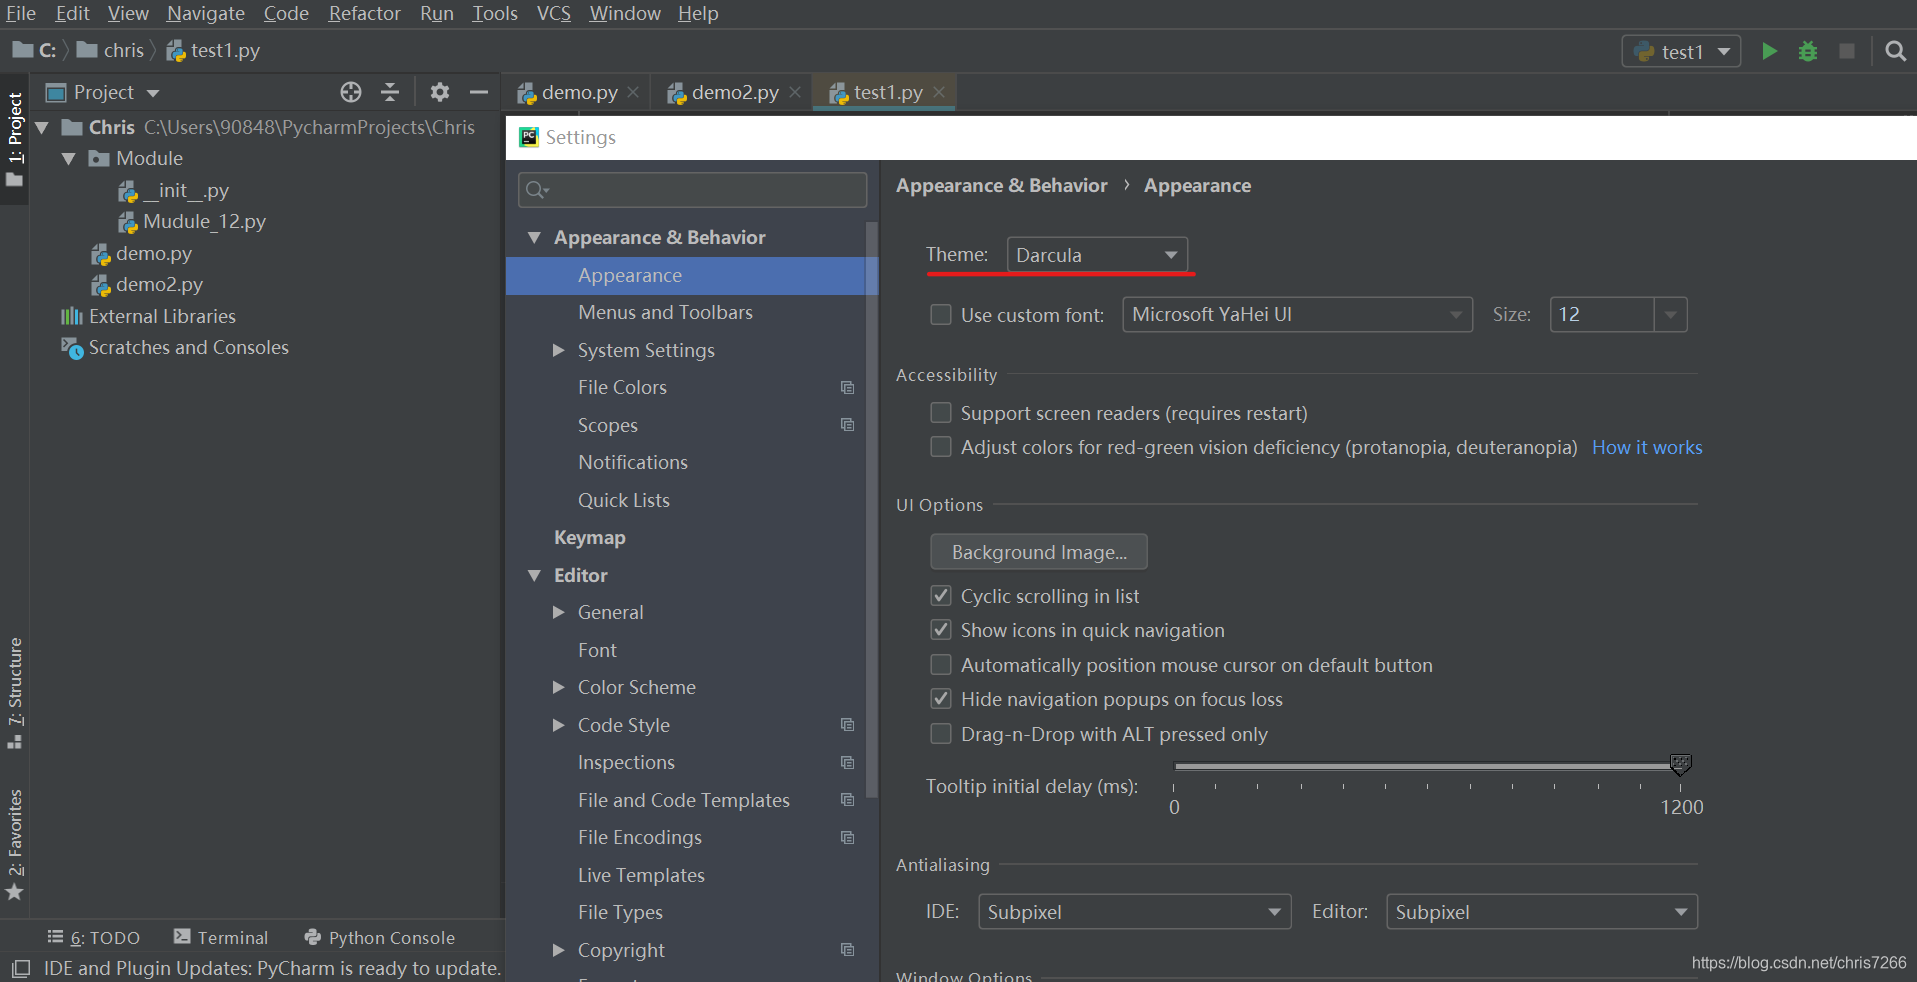Open the VCS menu
This screenshot has height=982, width=1917.
[x=553, y=13]
